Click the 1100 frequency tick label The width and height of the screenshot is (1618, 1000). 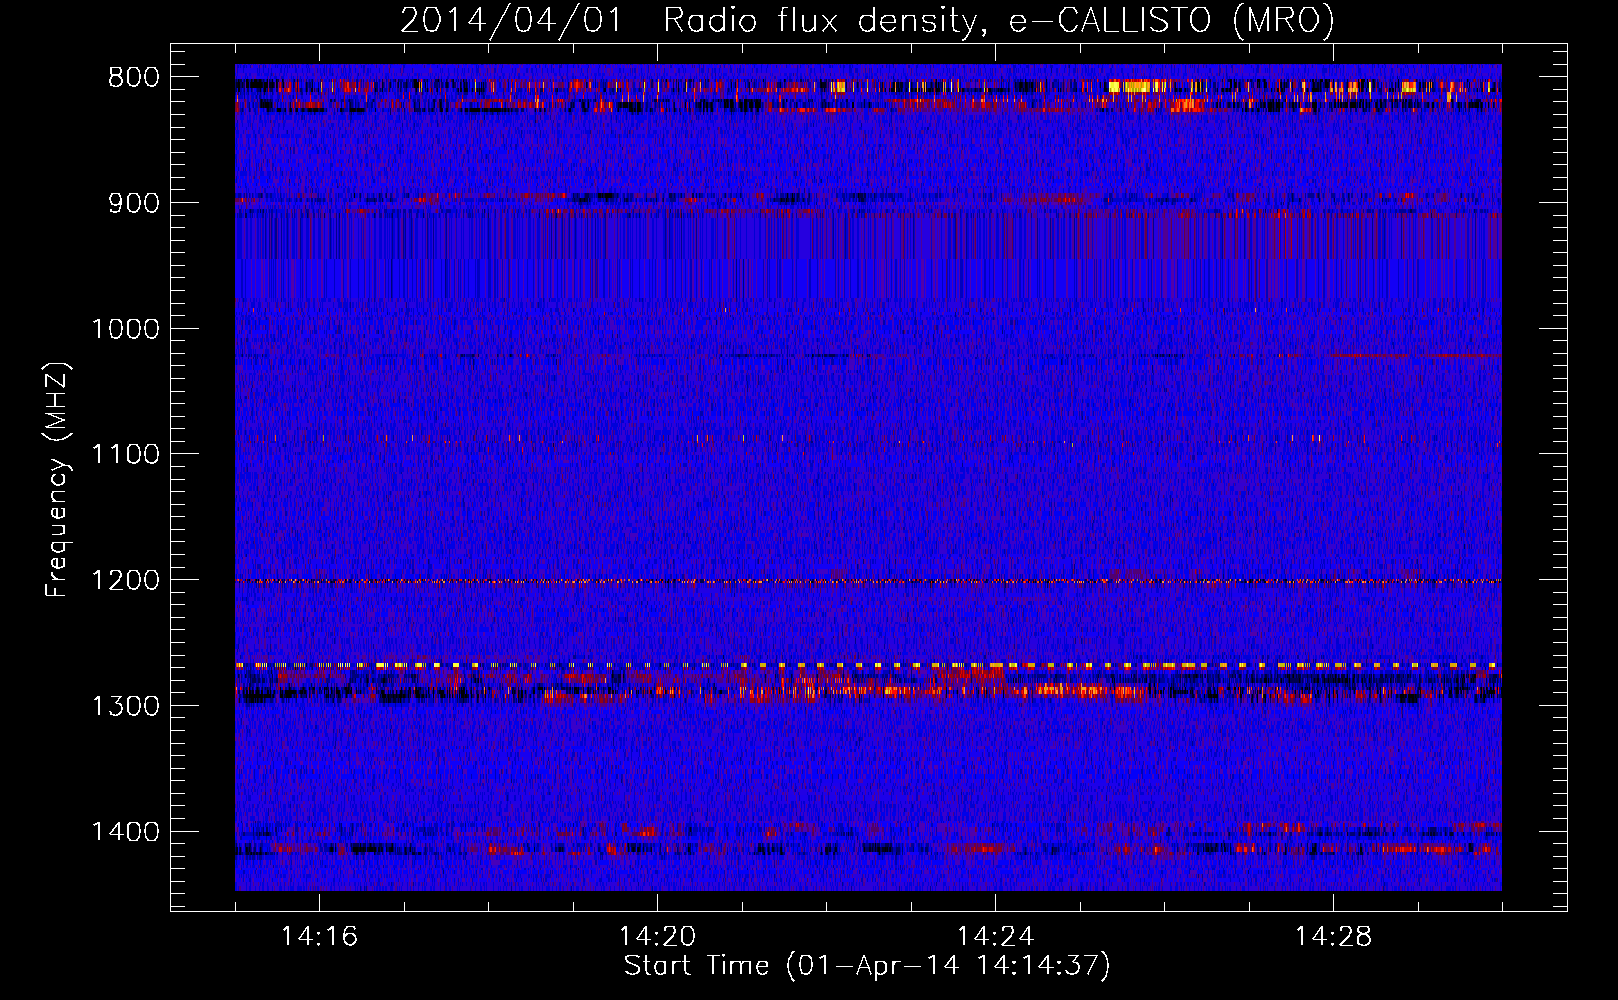[x=125, y=455]
